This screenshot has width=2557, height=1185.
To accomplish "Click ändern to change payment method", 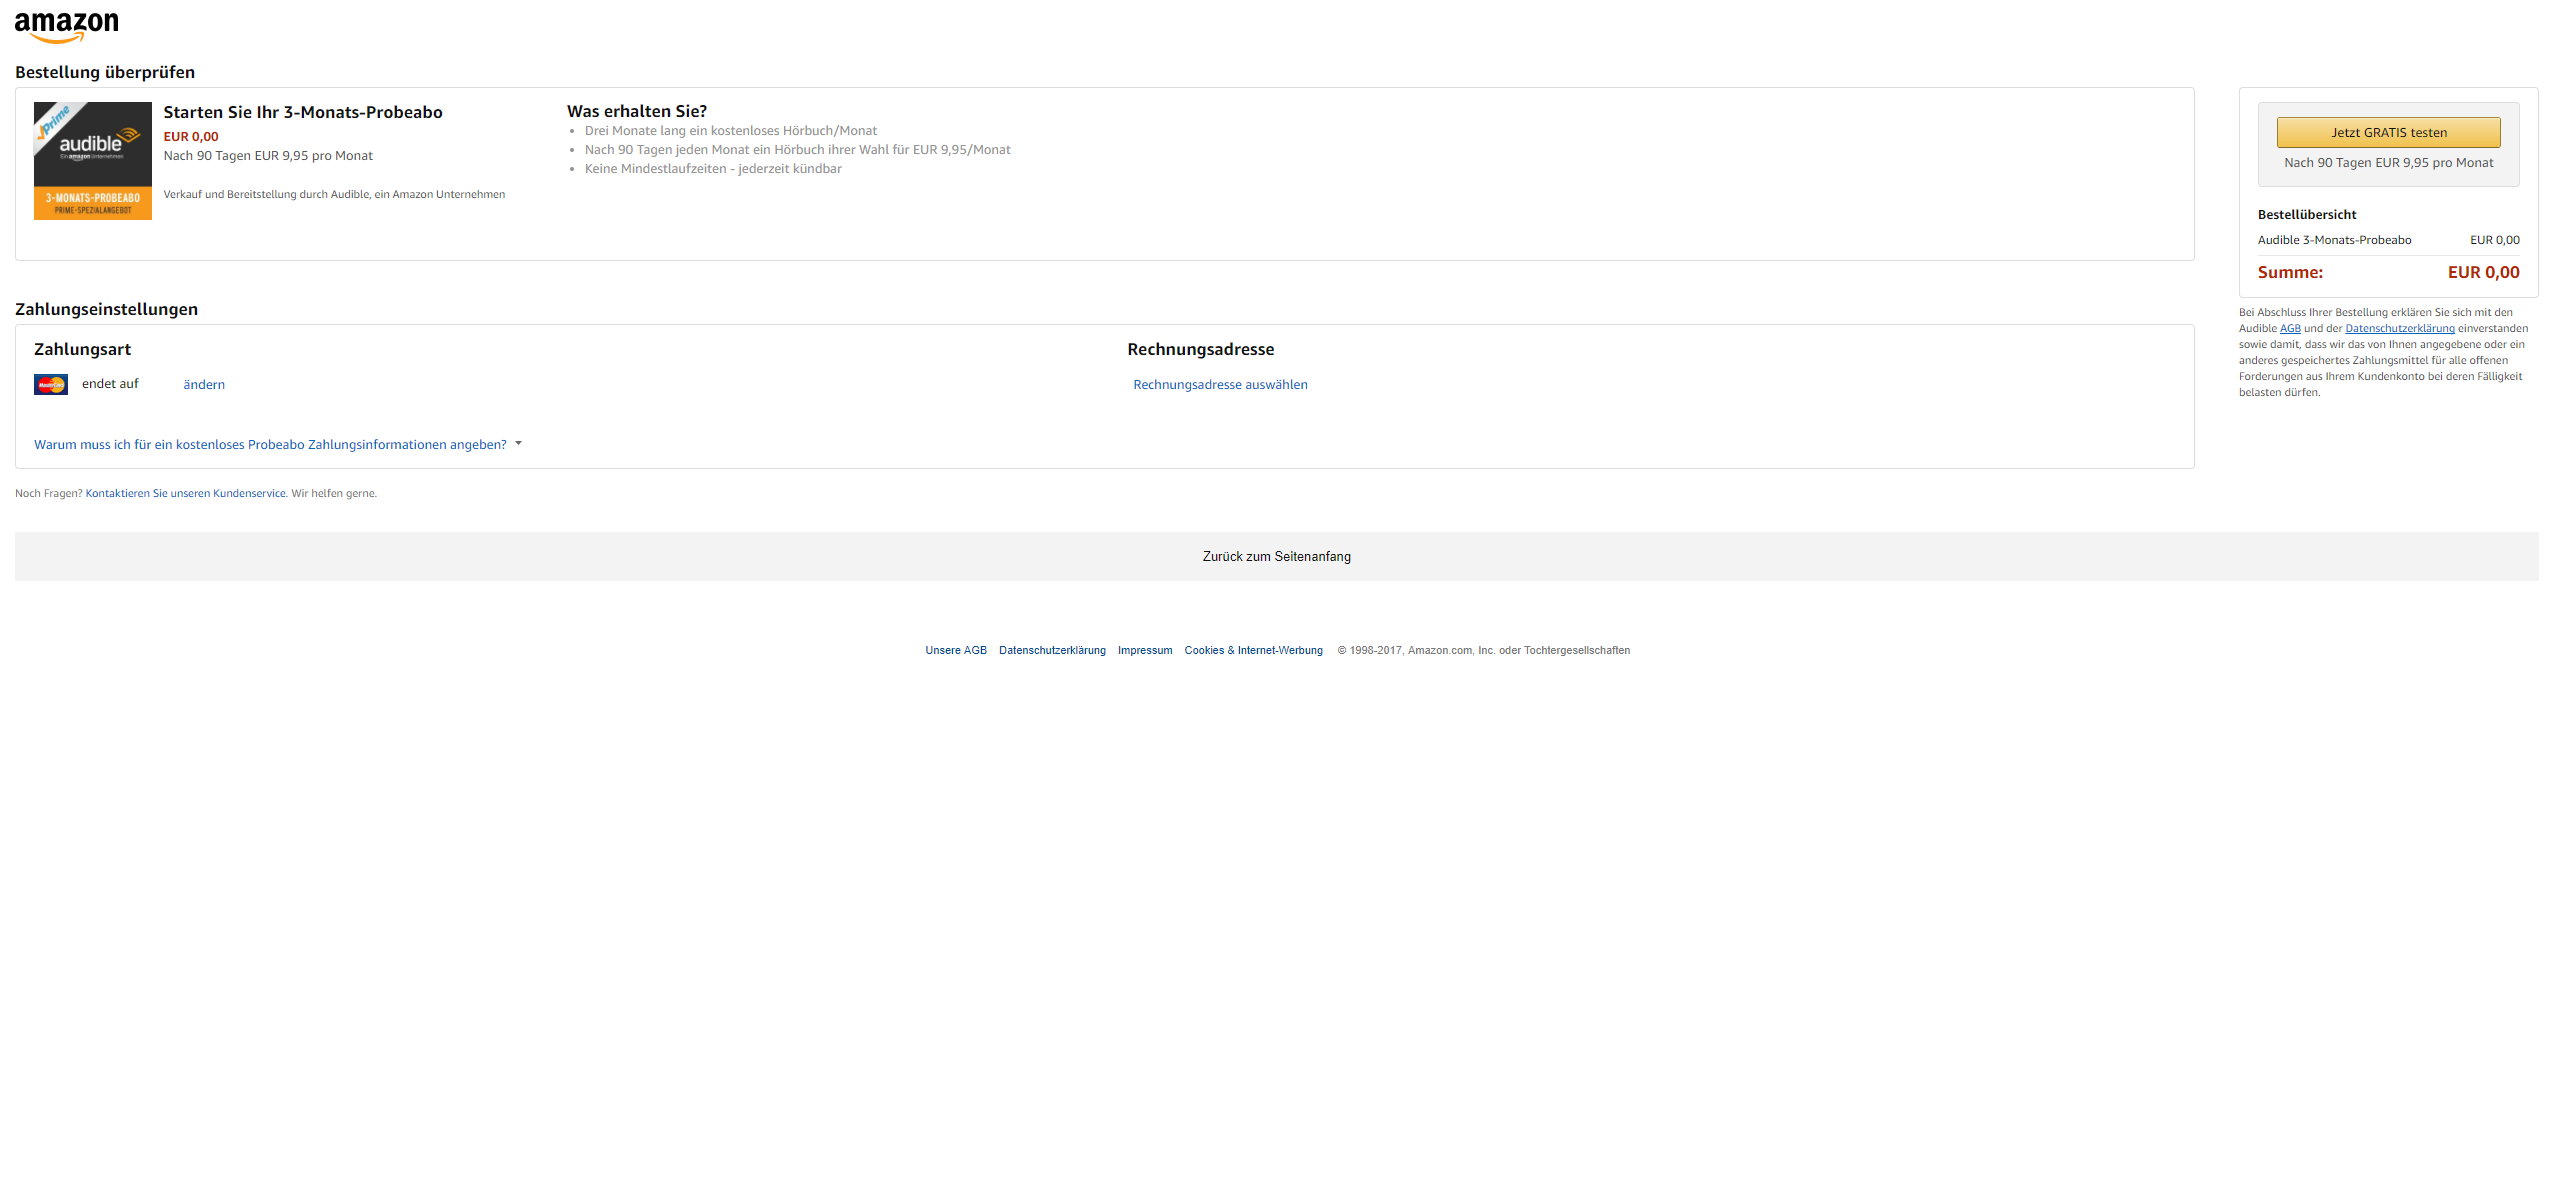I will 204,384.
